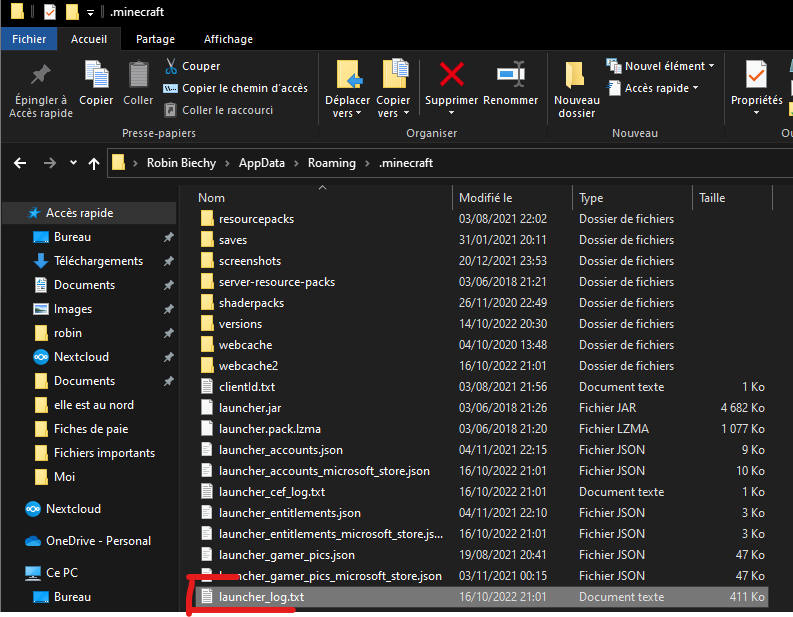Select pinned Bureau under Accès rapide
Image resolution: width=793 pixels, height=617 pixels.
click(x=72, y=237)
